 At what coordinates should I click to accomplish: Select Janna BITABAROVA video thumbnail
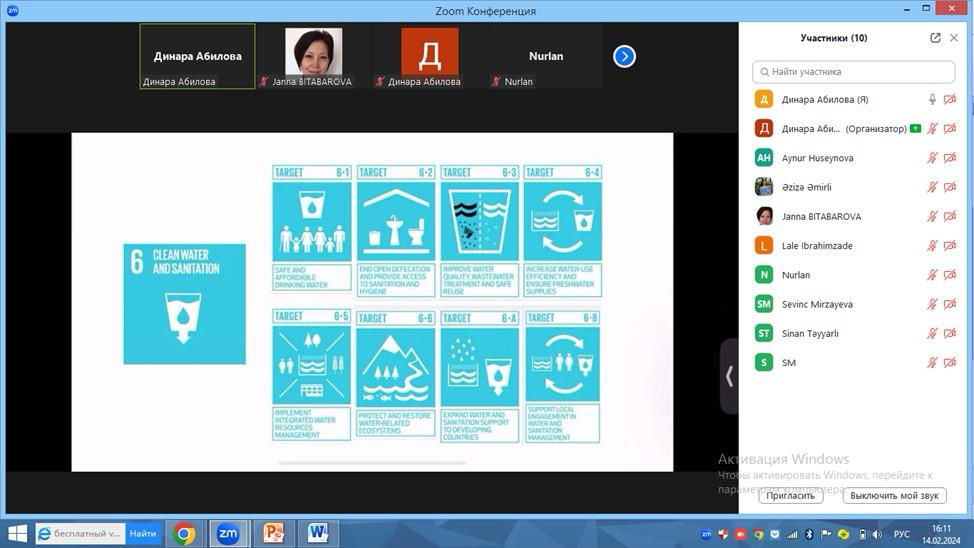tap(313, 57)
